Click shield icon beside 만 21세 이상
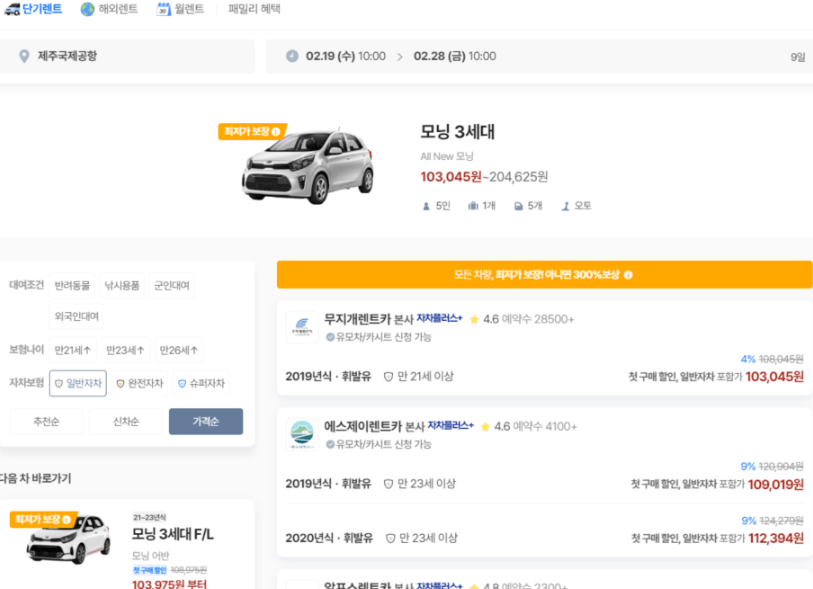The width and height of the screenshot is (813, 589). [388, 377]
